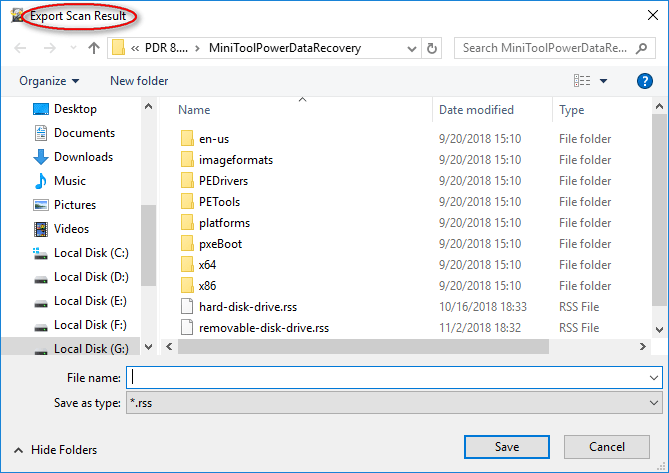669x473 pixels.
Task: Click the x86 folder icon
Action: tap(187, 285)
